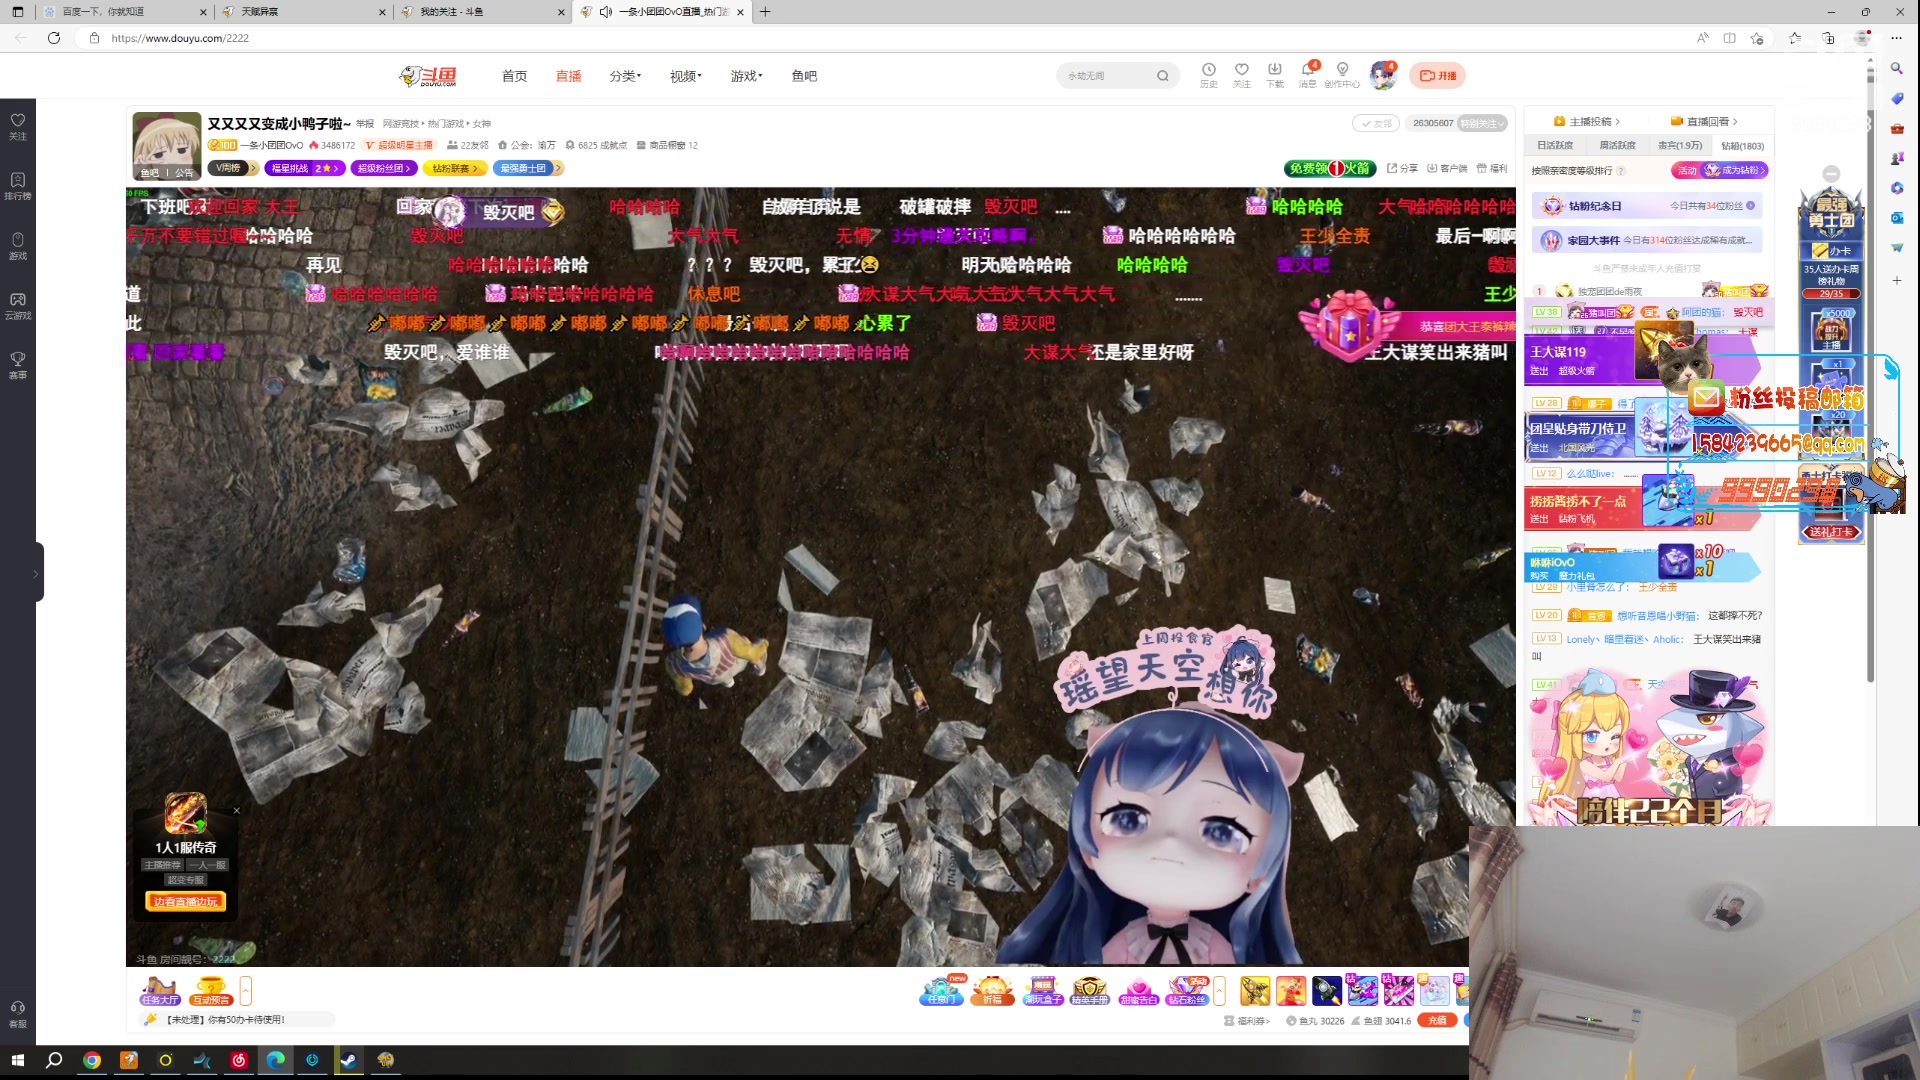Open the 潮玩盒子 activity icon
This screenshot has height=1080, width=1920.
(x=1042, y=991)
